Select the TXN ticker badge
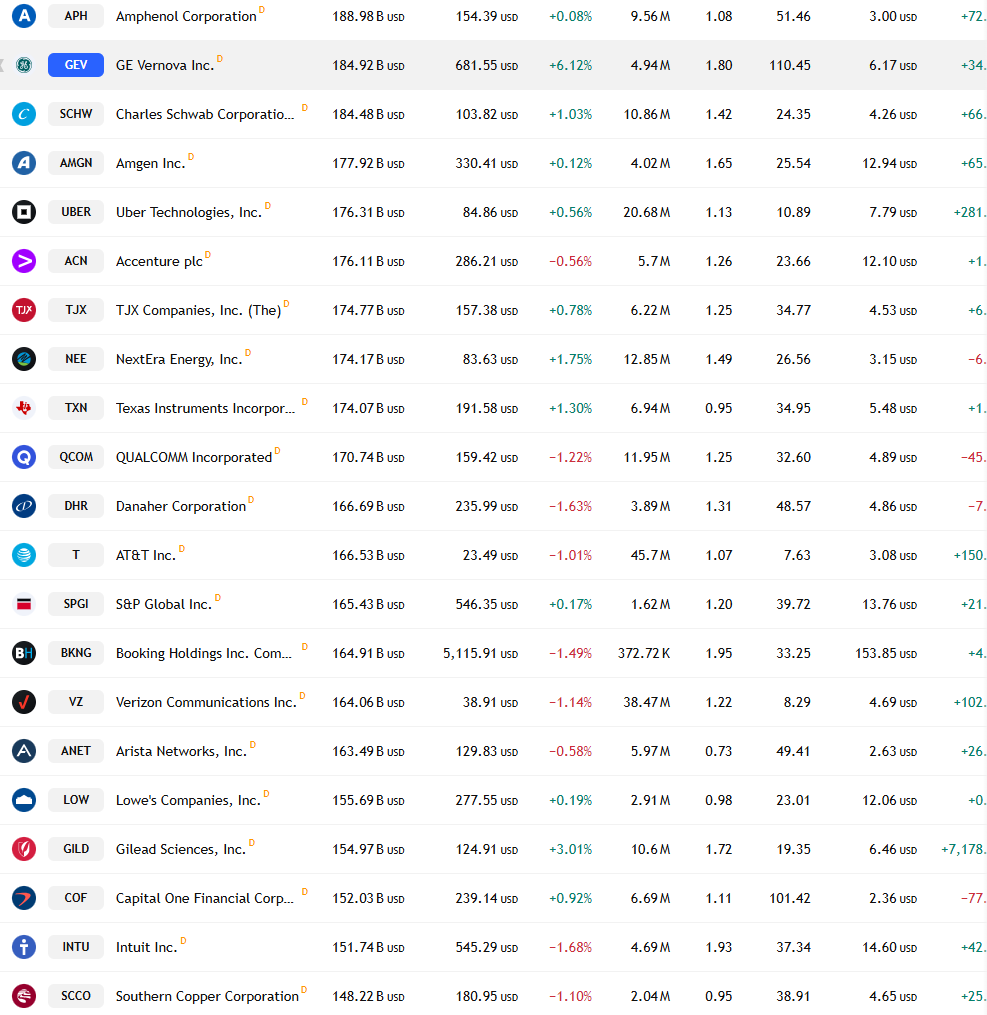Screen dimensions: 987x1015 tap(76, 408)
